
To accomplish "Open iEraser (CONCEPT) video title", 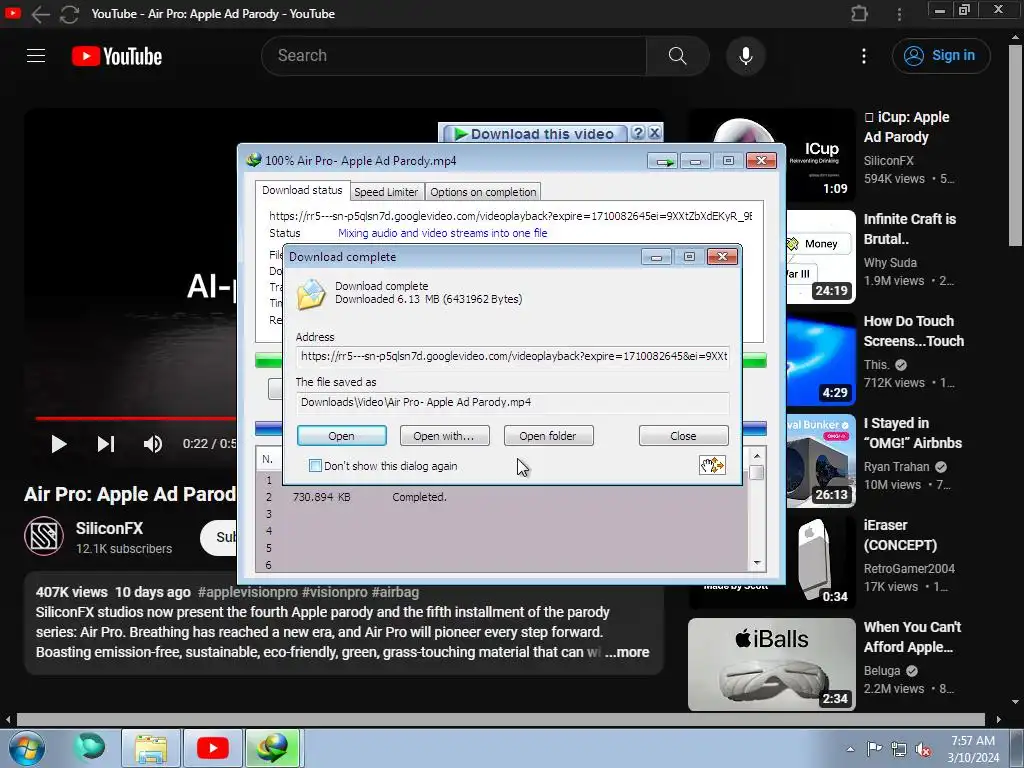I will [900, 535].
